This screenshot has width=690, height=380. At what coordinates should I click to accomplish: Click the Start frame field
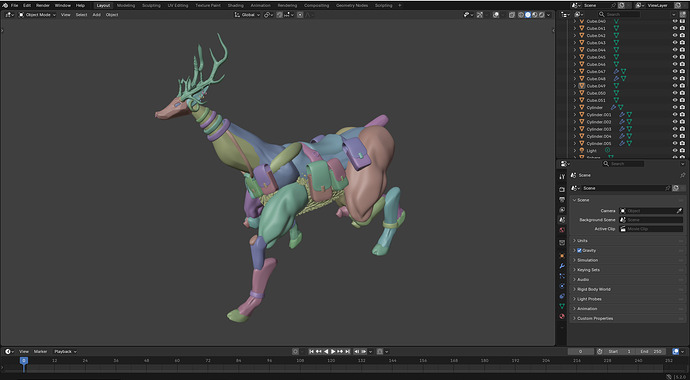(620, 351)
